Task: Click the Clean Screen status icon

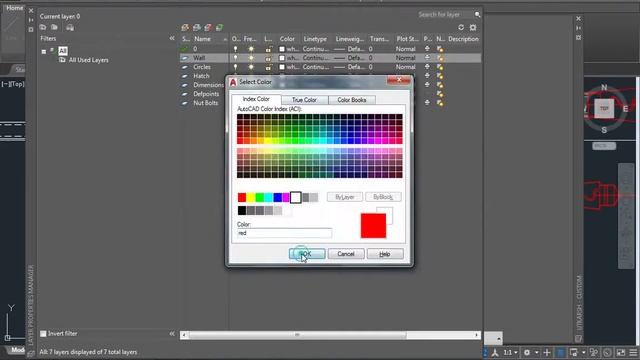Action: pyautogui.click(x=621, y=352)
